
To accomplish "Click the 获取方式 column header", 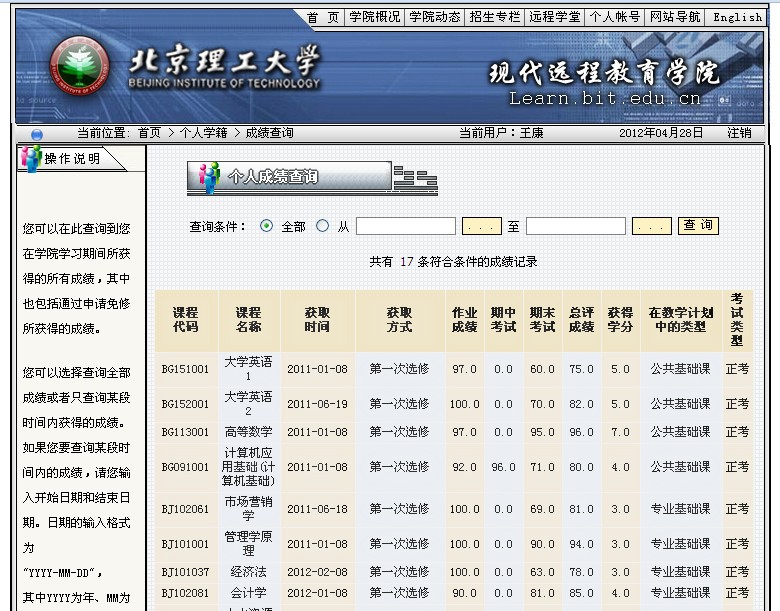I will [x=399, y=320].
